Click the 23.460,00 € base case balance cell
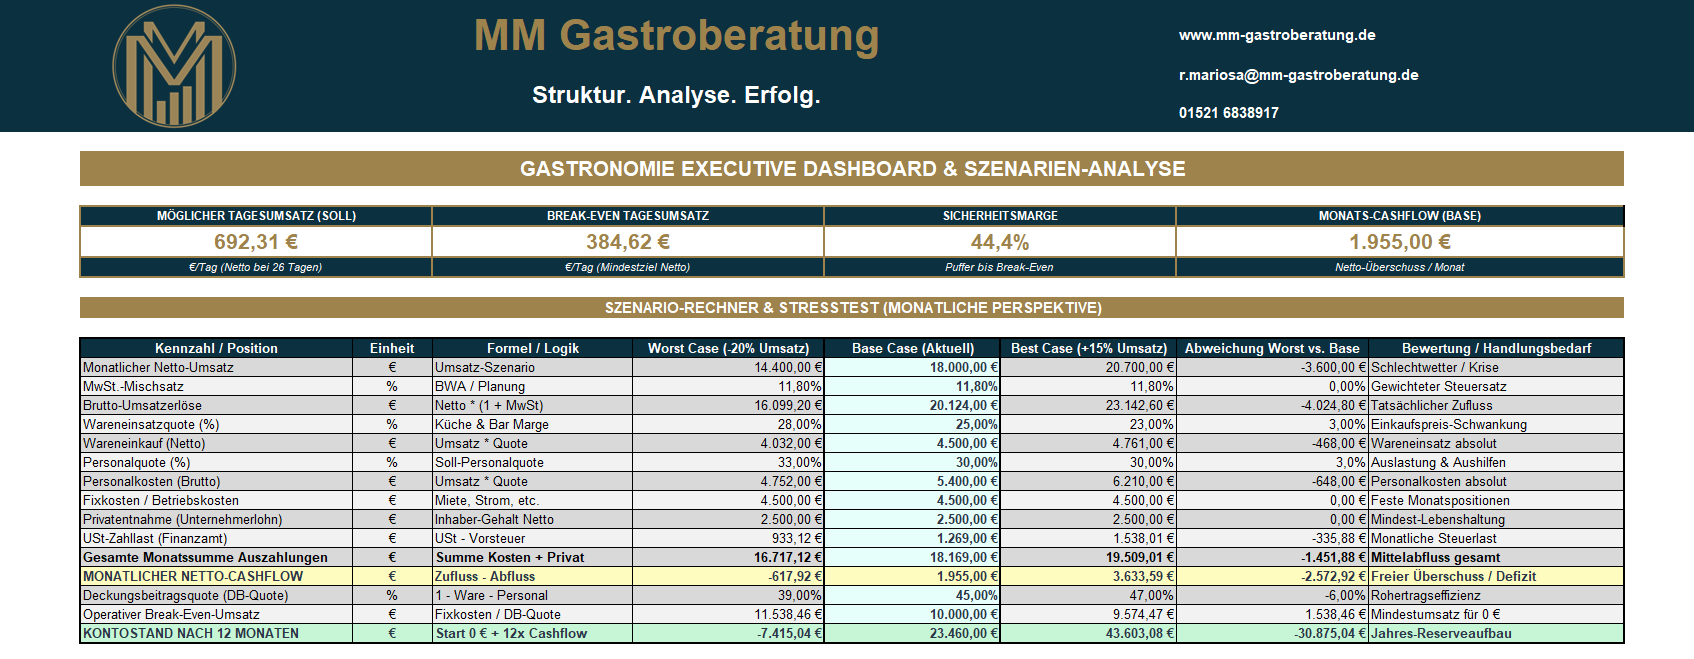1694x659 pixels. [913, 634]
